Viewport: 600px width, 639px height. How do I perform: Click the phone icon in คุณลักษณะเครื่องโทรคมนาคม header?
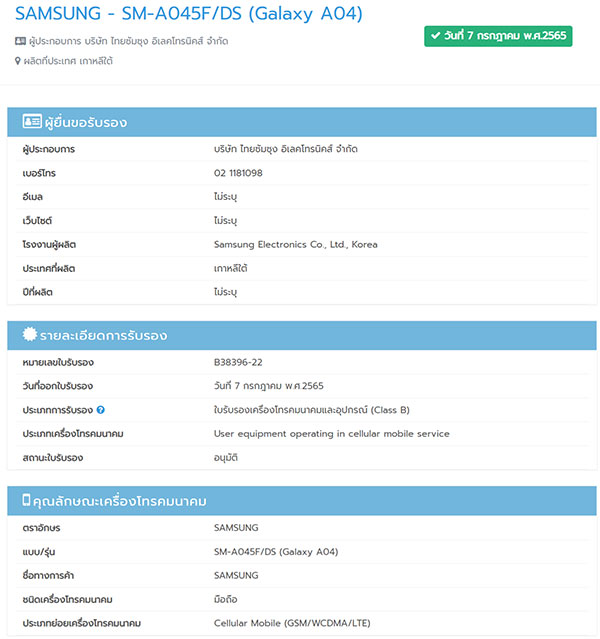click(x=26, y=500)
